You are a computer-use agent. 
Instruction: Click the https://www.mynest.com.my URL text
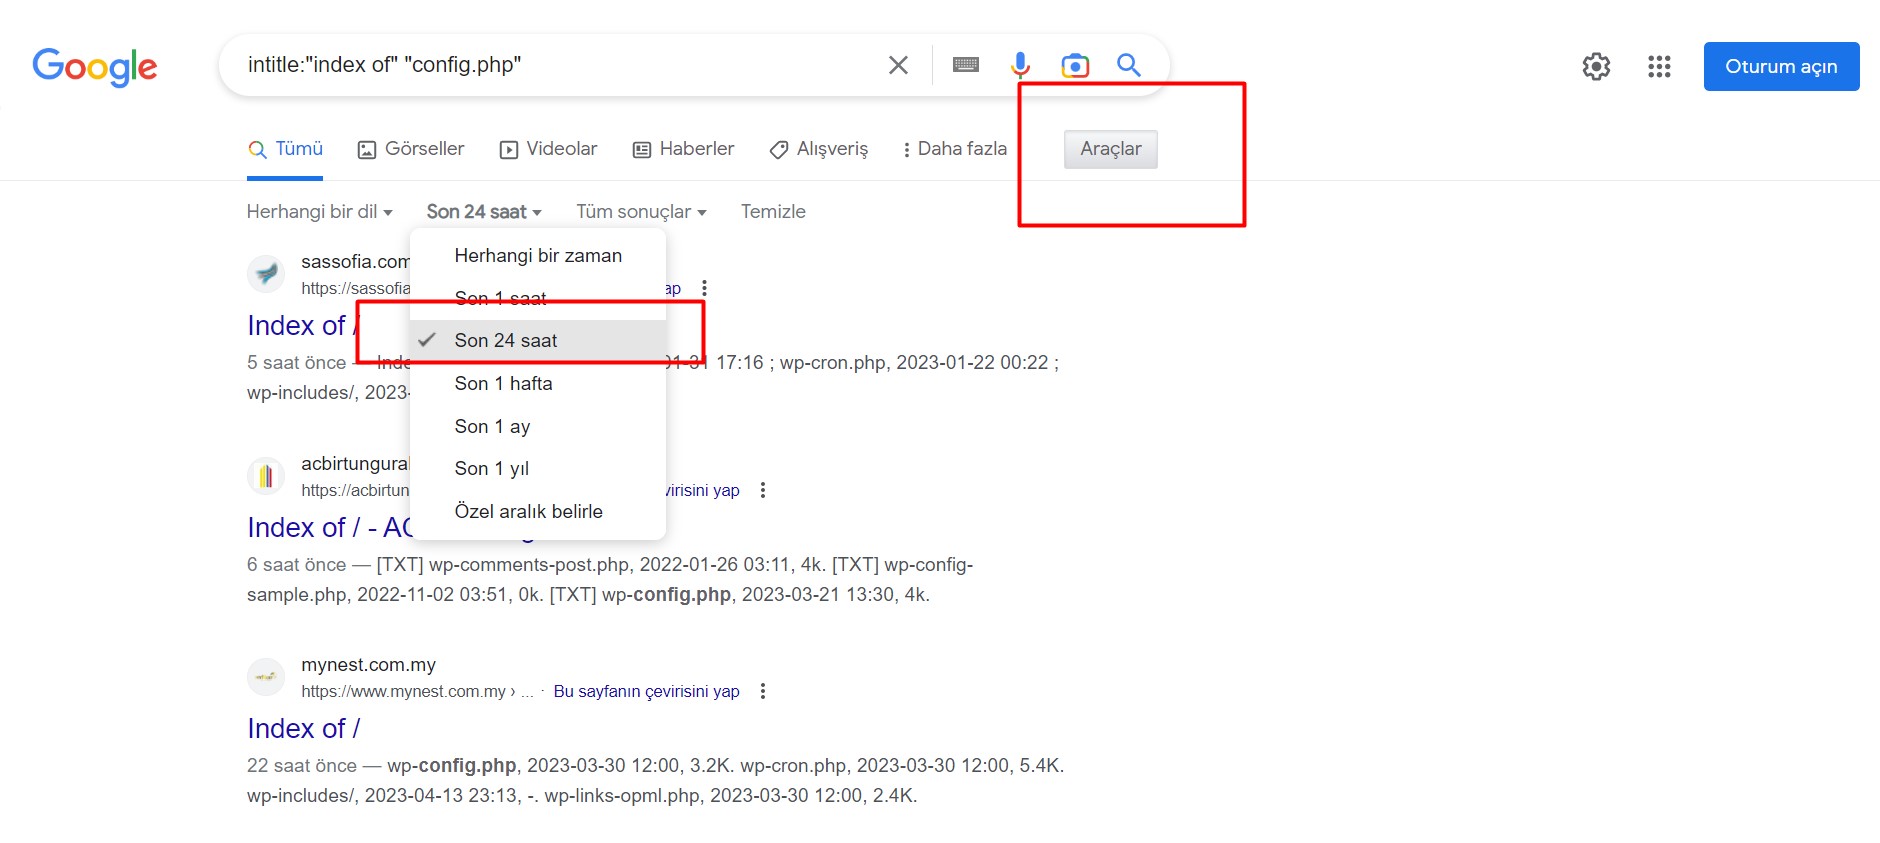point(403,691)
